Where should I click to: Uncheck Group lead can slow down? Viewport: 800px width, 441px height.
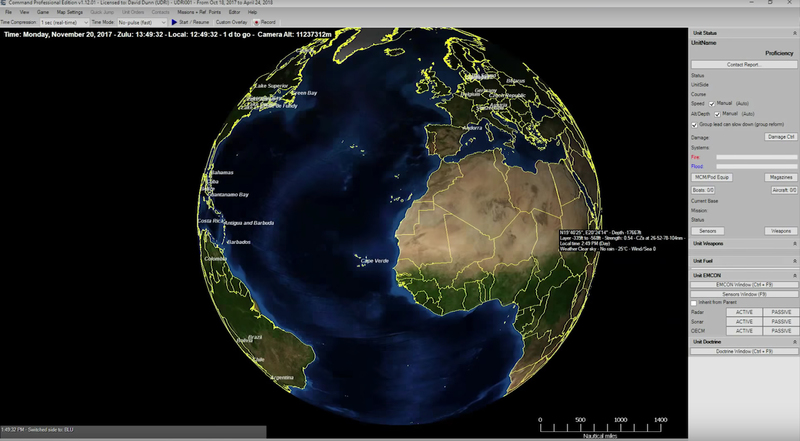(695, 124)
